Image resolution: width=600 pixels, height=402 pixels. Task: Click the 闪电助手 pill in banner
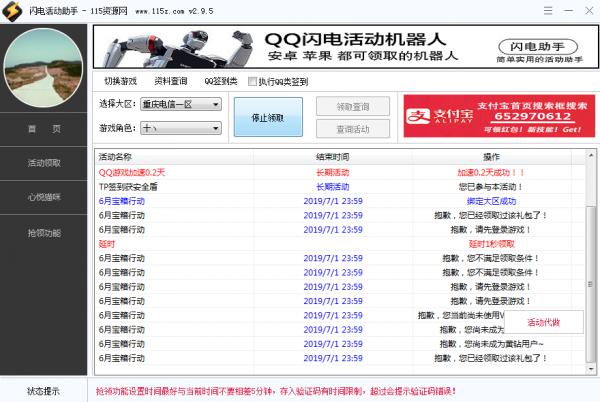click(x=538, y=47)
